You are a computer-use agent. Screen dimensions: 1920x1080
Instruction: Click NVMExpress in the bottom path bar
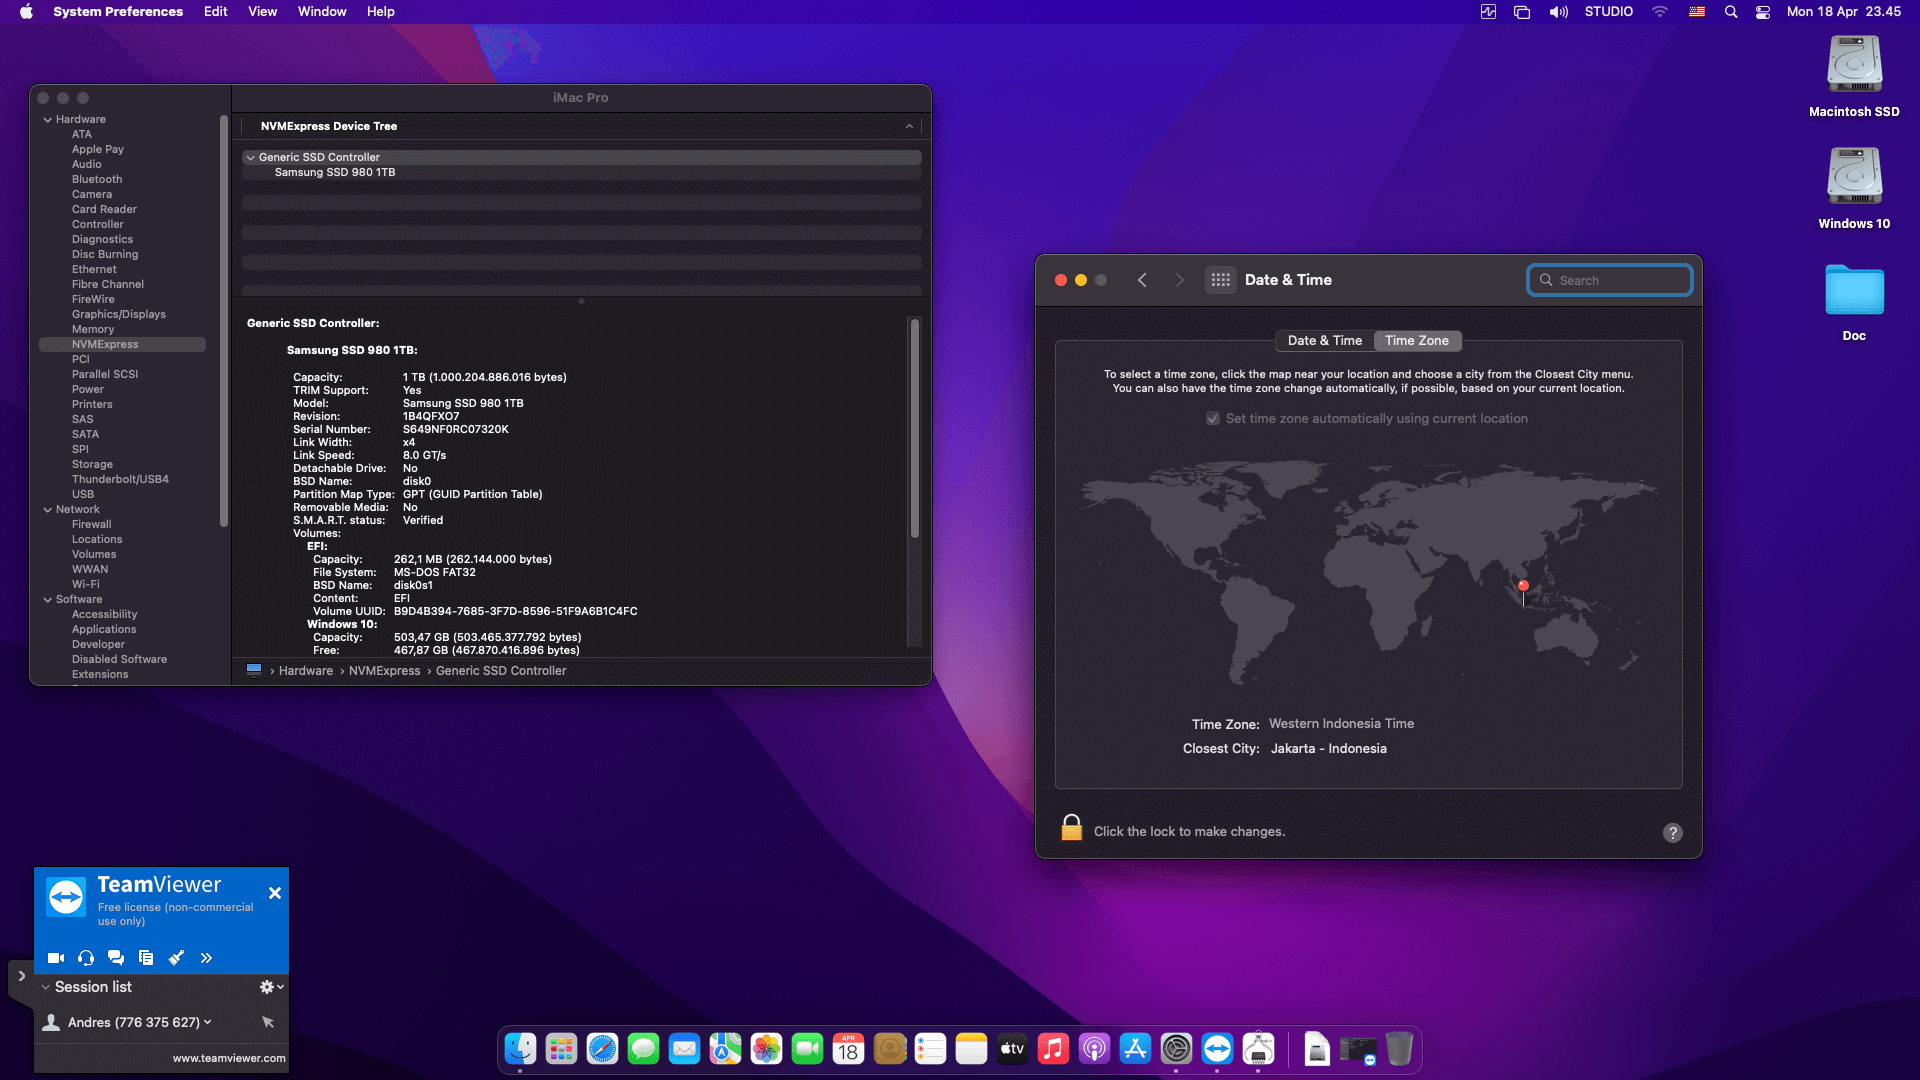pos(384,671)
